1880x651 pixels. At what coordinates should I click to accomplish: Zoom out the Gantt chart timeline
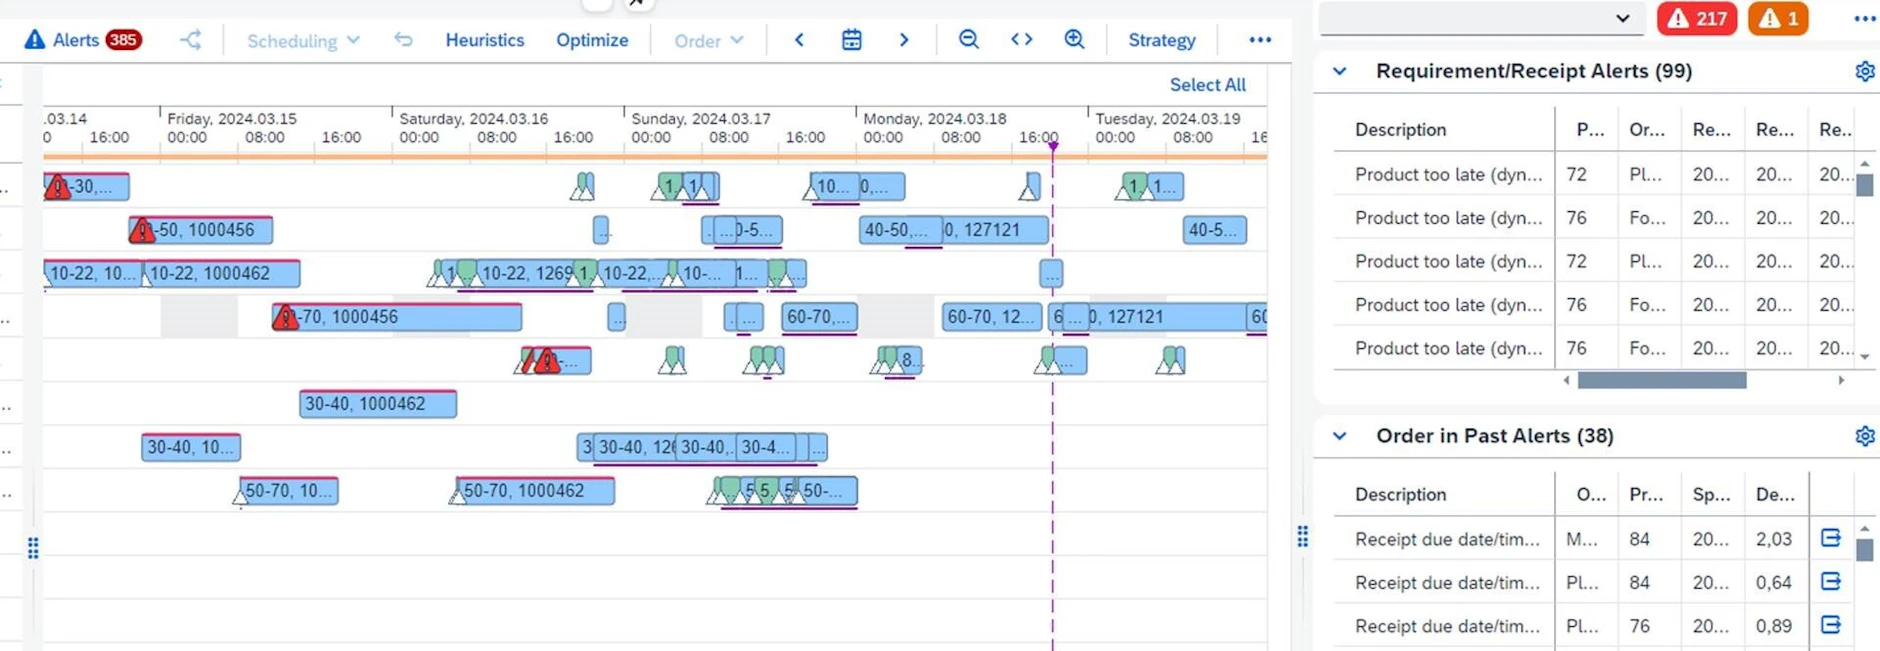[968, 40]
